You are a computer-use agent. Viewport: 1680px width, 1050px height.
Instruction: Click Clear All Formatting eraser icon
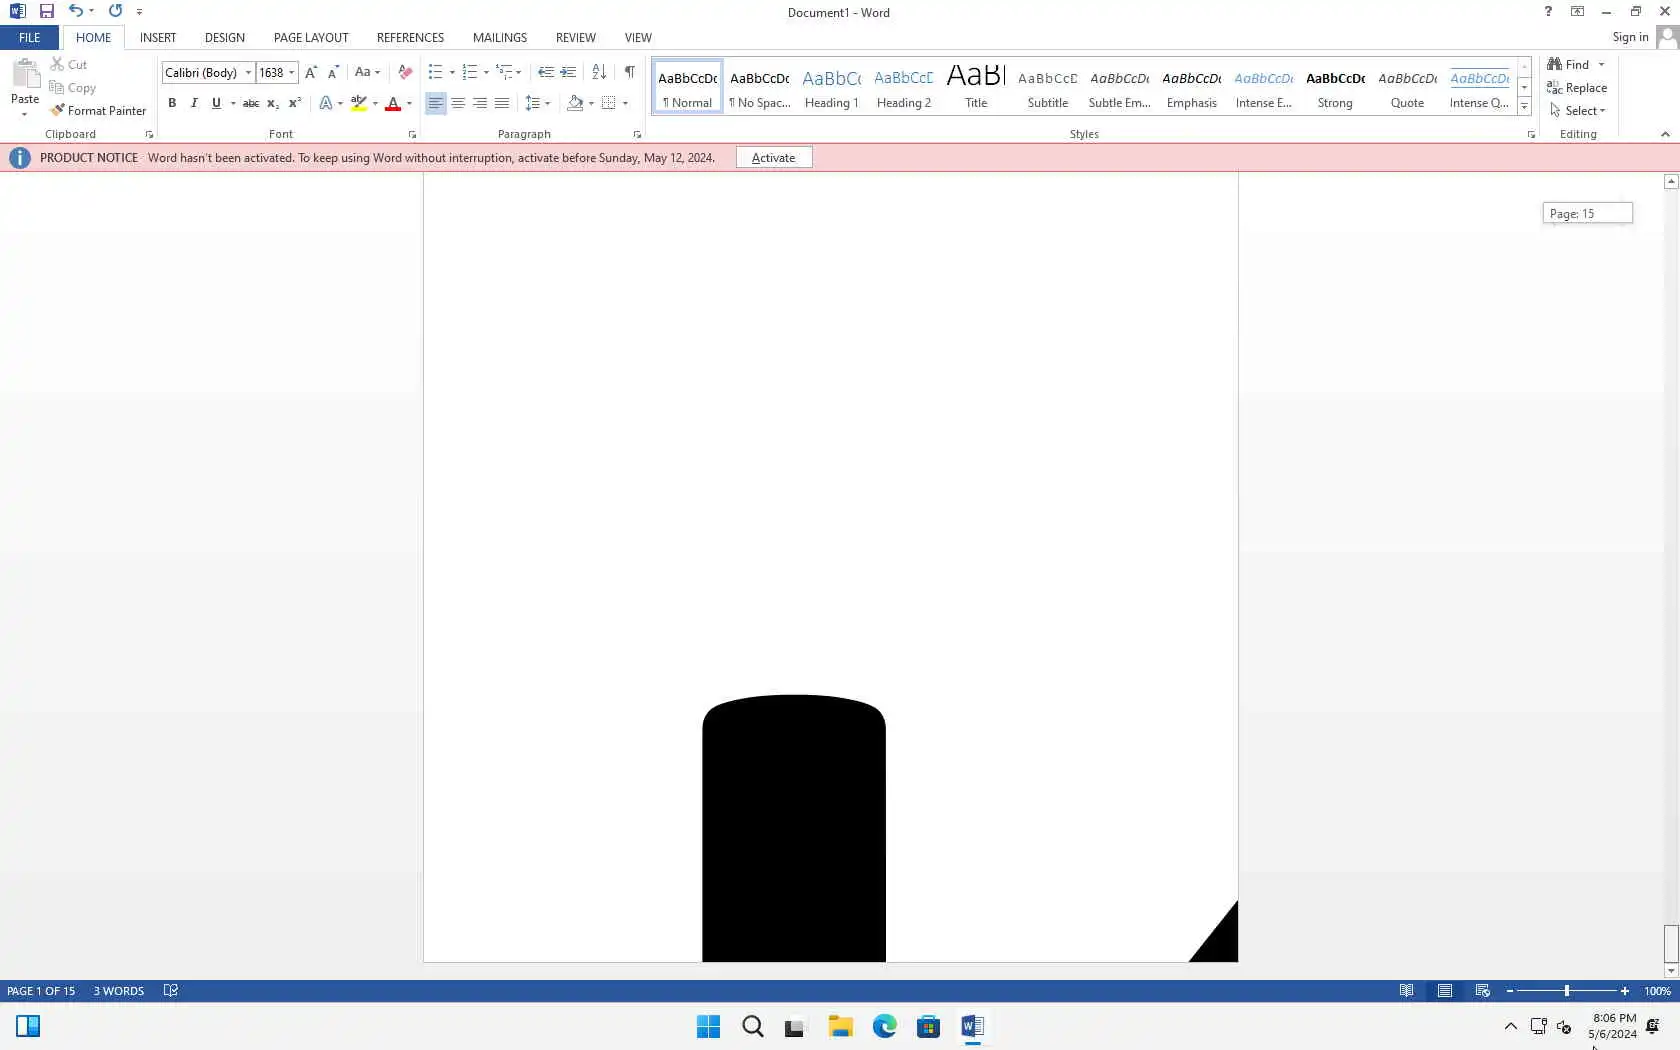[405, 72]
